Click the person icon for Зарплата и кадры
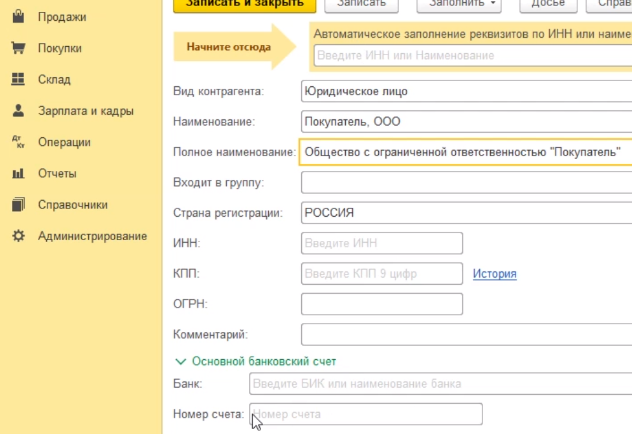632x434 pixels. 18,111
